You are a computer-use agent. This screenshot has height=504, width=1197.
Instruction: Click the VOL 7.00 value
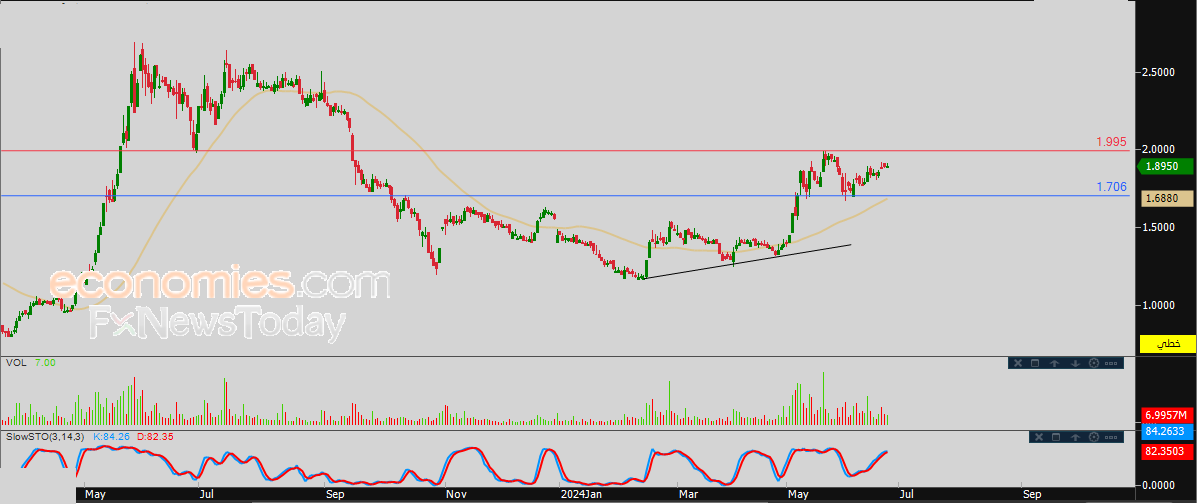pyautogui.click(x=45, y=363)
